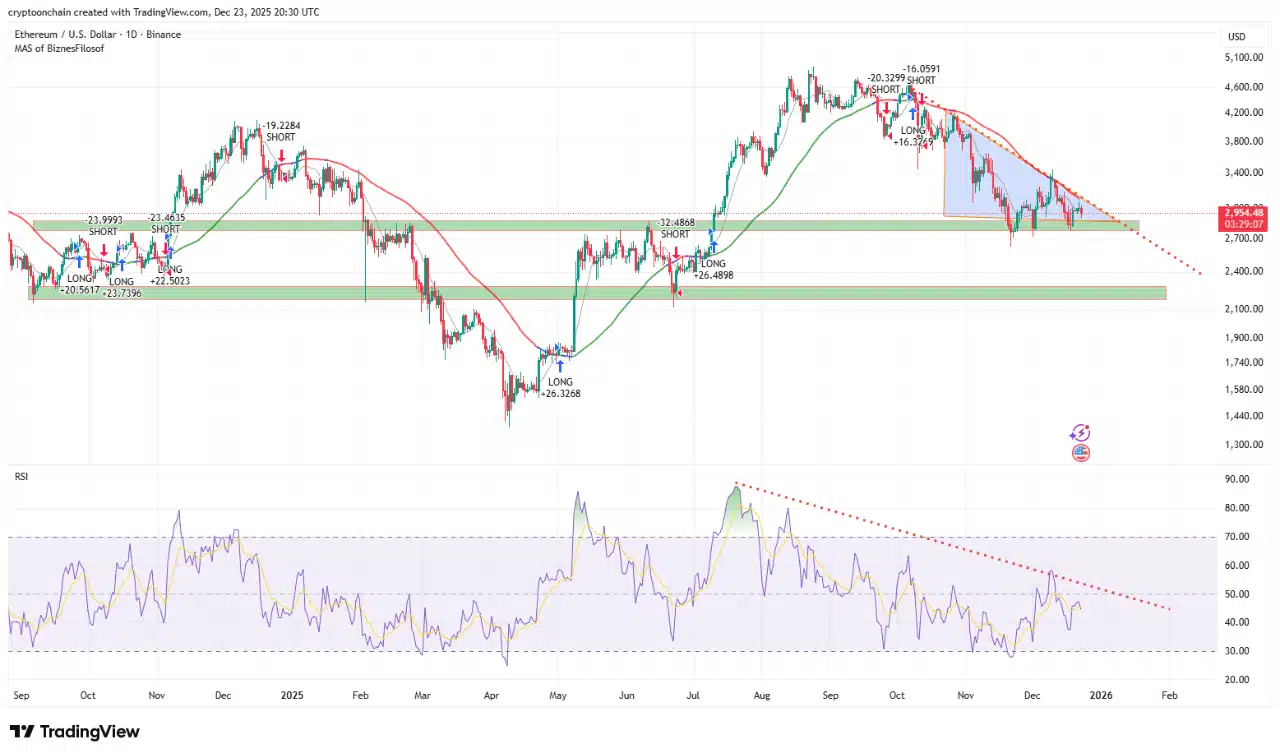Click the 2026 label on time axis
1280x756 pixels.
point(1101,694)
